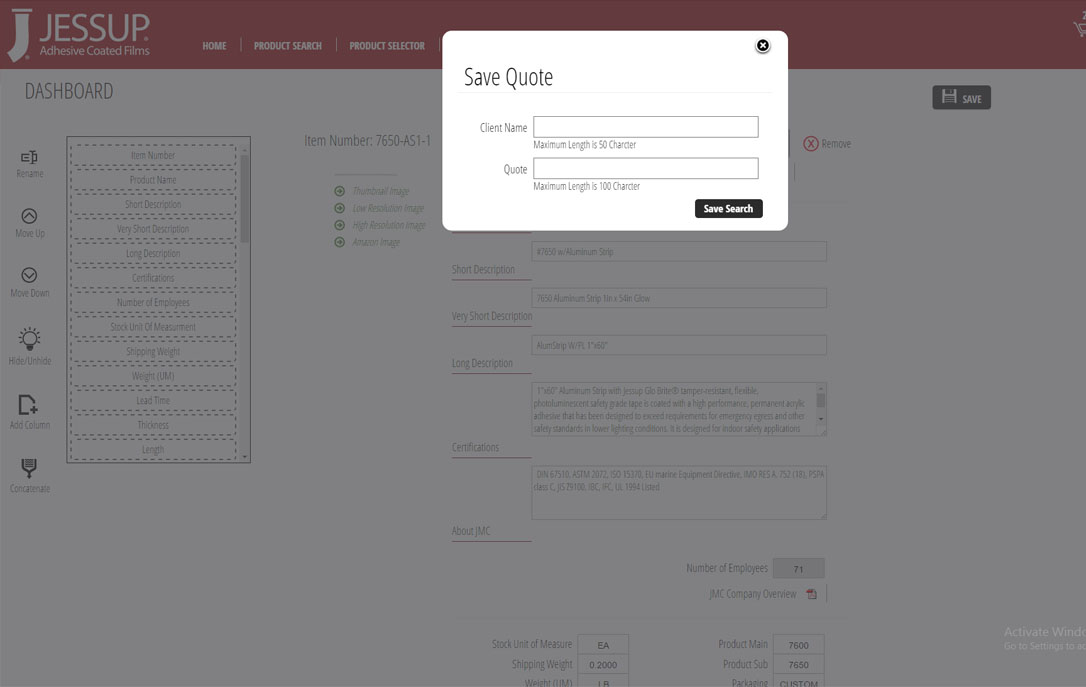Click the Remove X icon
1086x687 pixels.
(x=811, y=143)
